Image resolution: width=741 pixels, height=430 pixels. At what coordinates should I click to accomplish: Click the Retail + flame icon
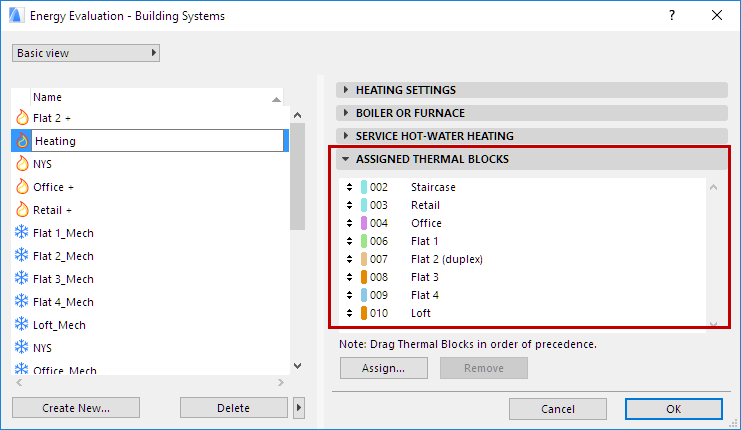(x=22, y=210)
